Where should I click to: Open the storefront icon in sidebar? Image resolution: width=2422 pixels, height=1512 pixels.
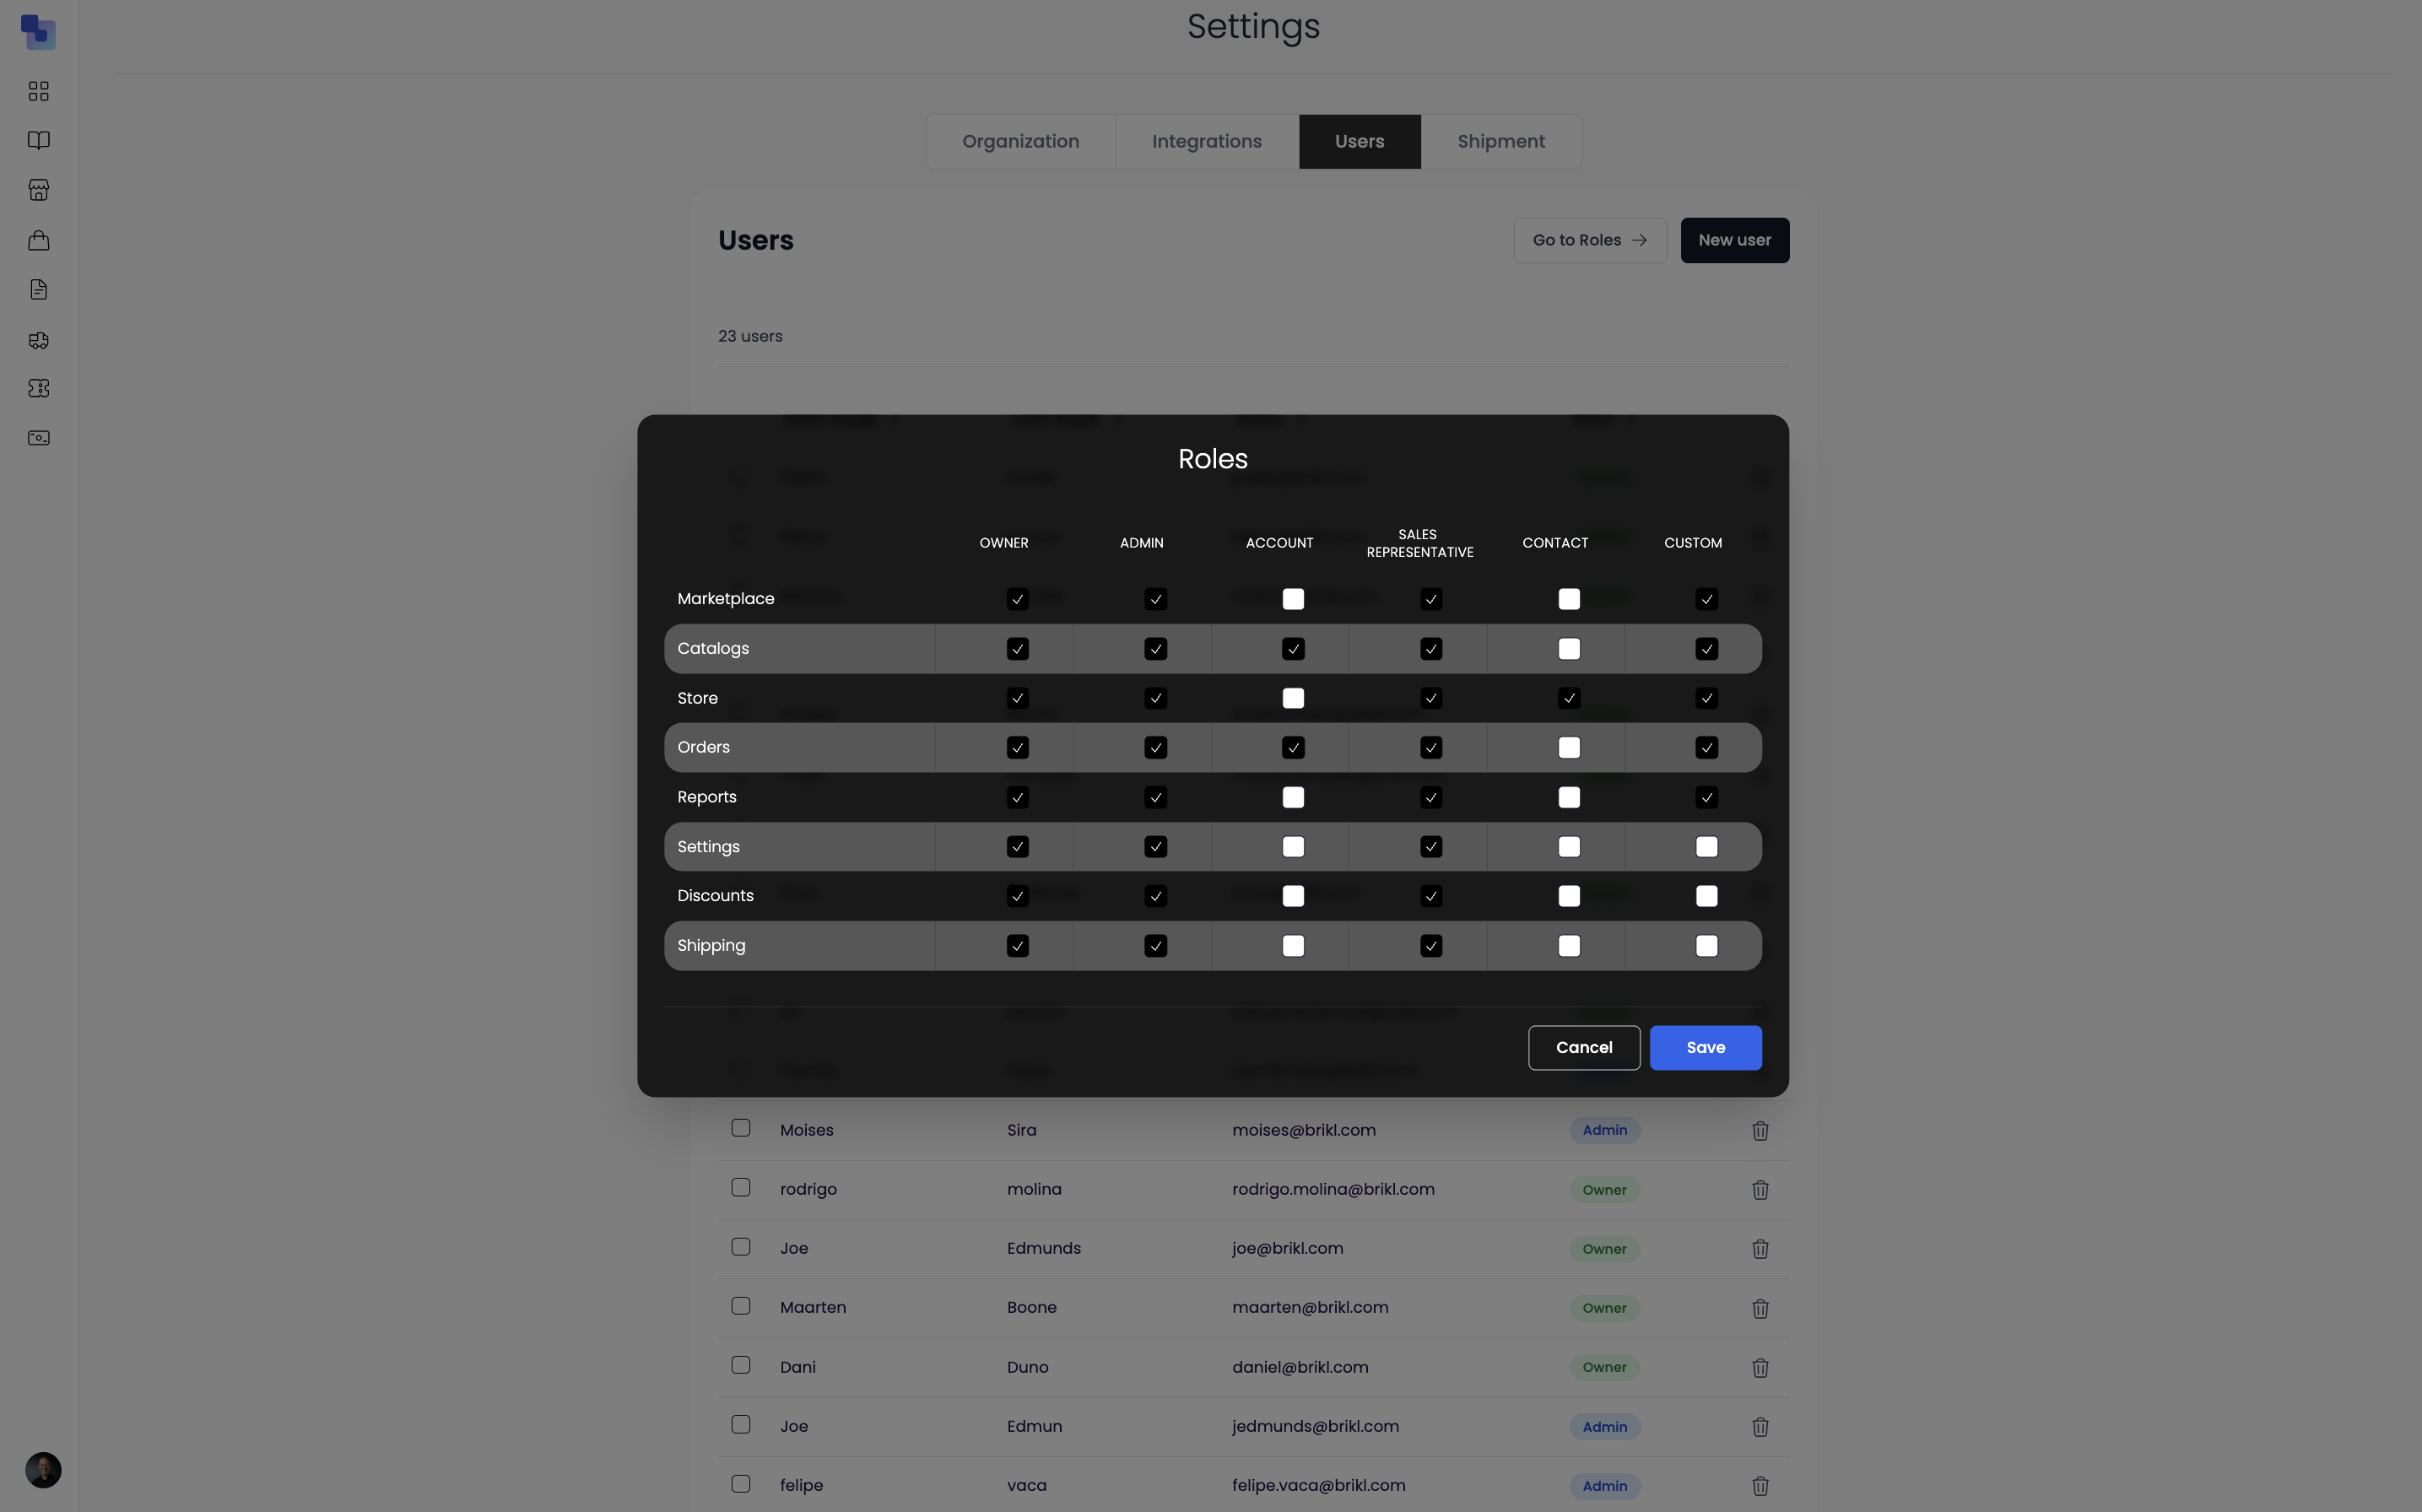coord(39,190)
